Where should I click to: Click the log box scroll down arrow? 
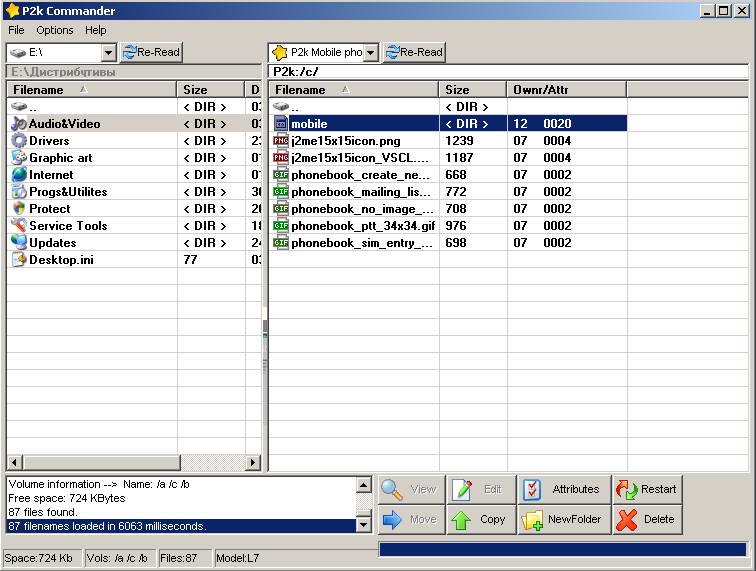tap(364, 525)
